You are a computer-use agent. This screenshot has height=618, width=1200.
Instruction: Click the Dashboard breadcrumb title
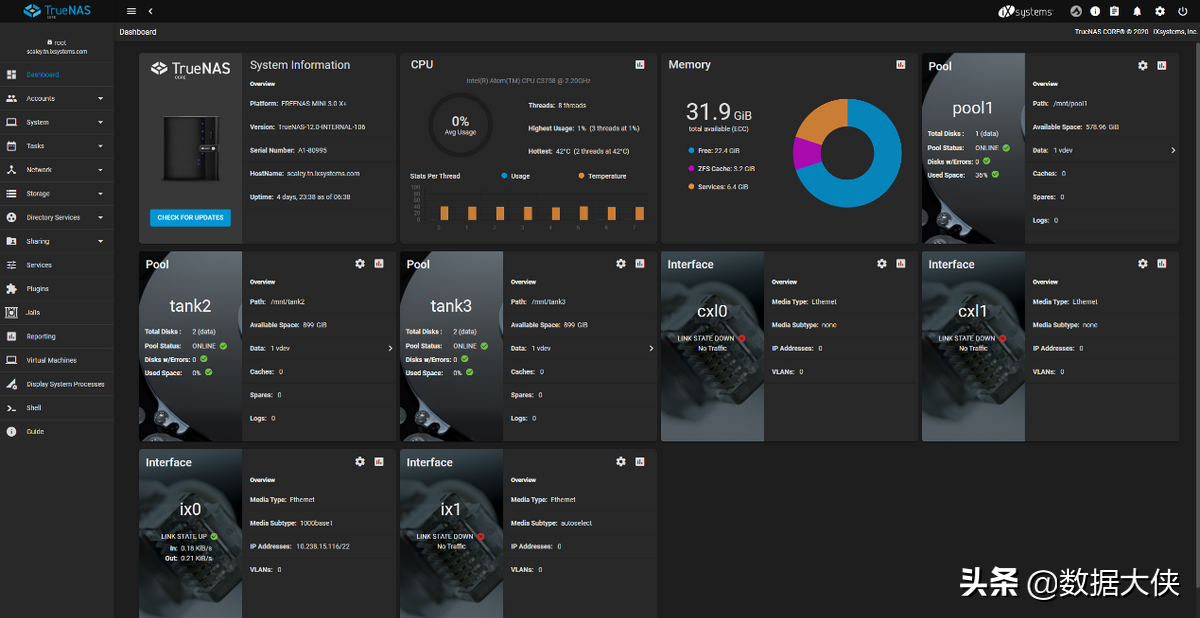[x=138, y=32]
